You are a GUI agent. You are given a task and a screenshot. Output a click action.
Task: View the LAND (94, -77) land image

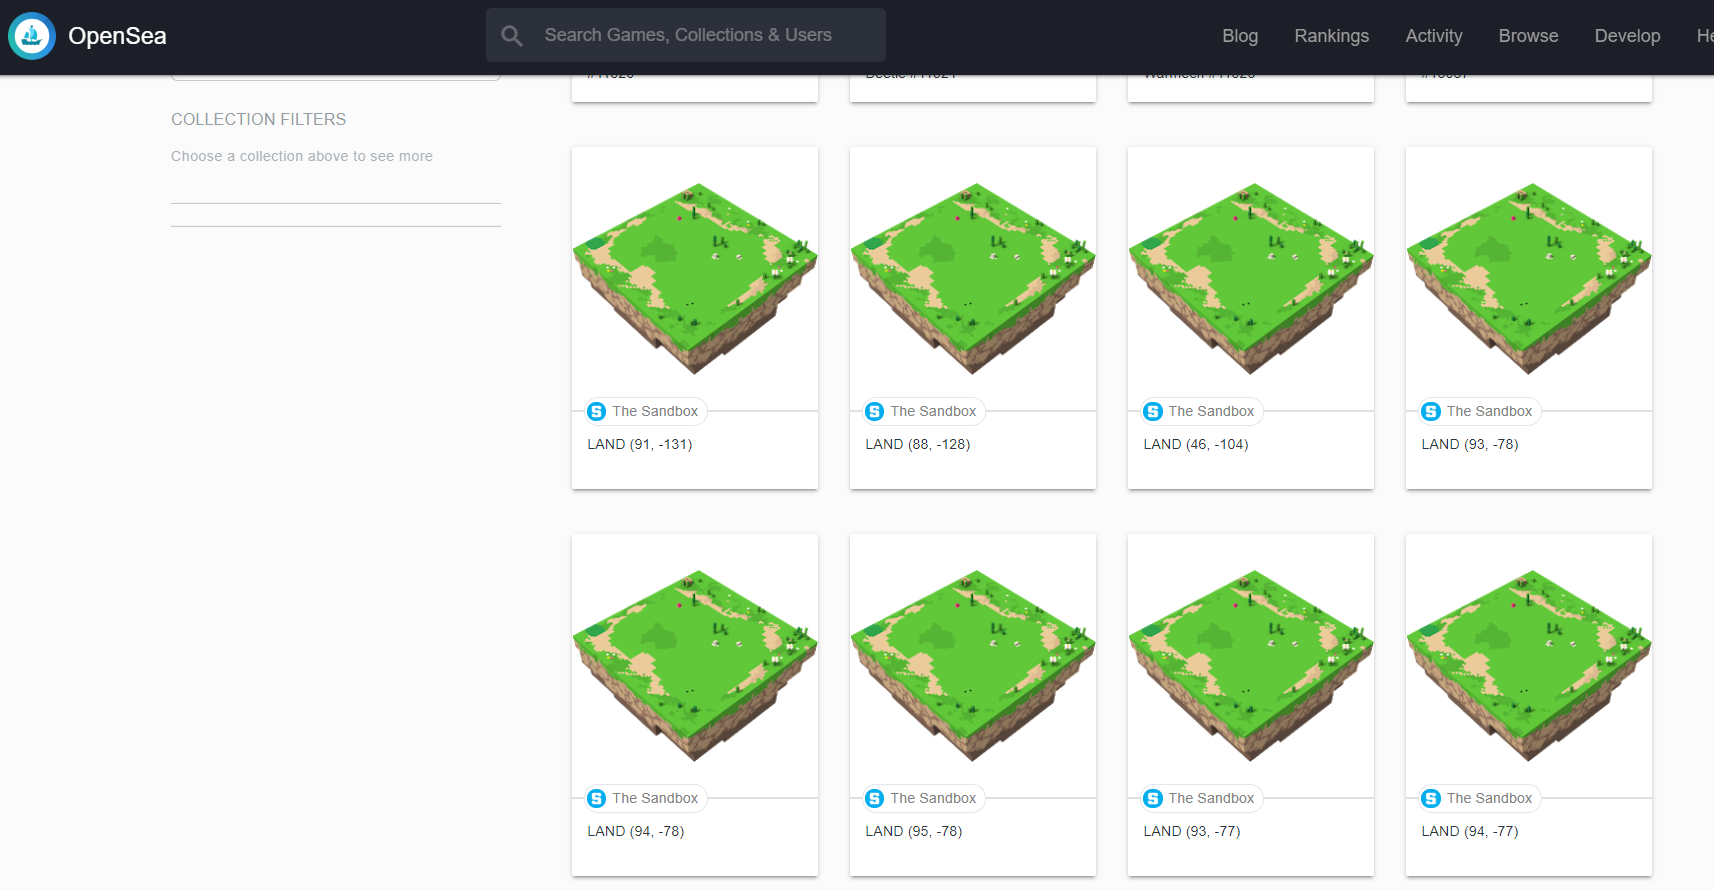(x=1529, y=666)
